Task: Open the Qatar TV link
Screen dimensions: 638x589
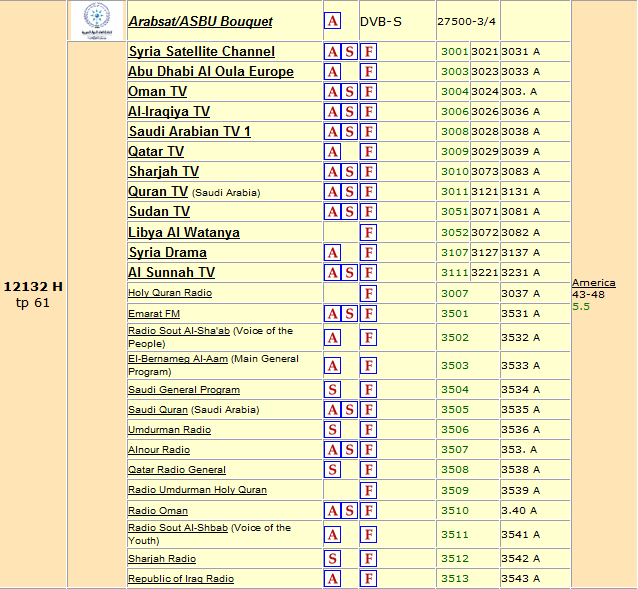Action: point(156,151)
